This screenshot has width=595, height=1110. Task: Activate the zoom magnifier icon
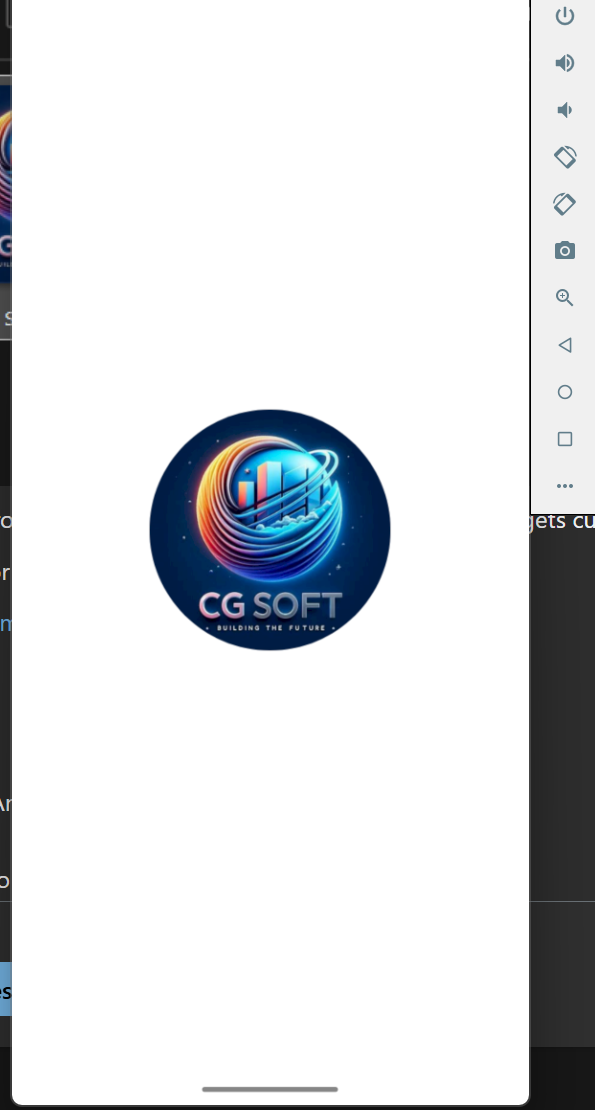[x=565, y=297]
